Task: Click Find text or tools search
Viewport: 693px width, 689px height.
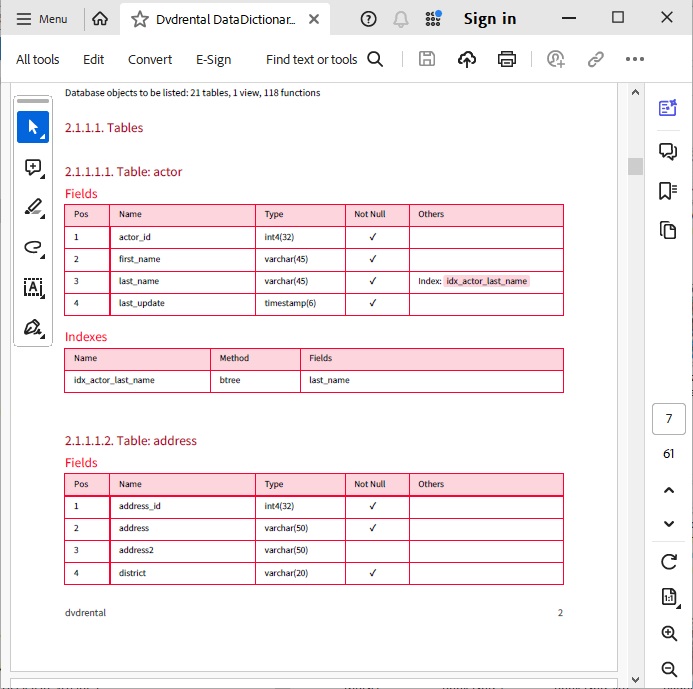Action: [324, 59]
